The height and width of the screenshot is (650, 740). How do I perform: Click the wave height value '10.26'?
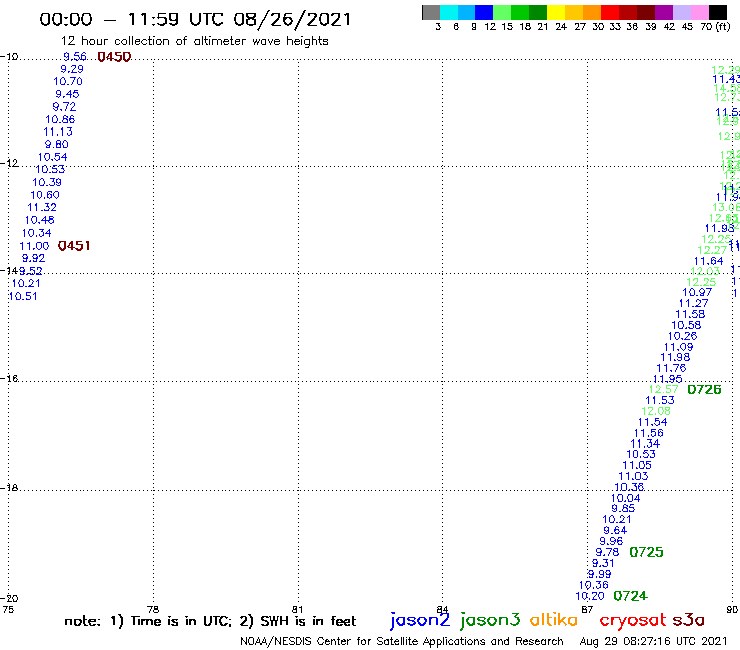682,336
